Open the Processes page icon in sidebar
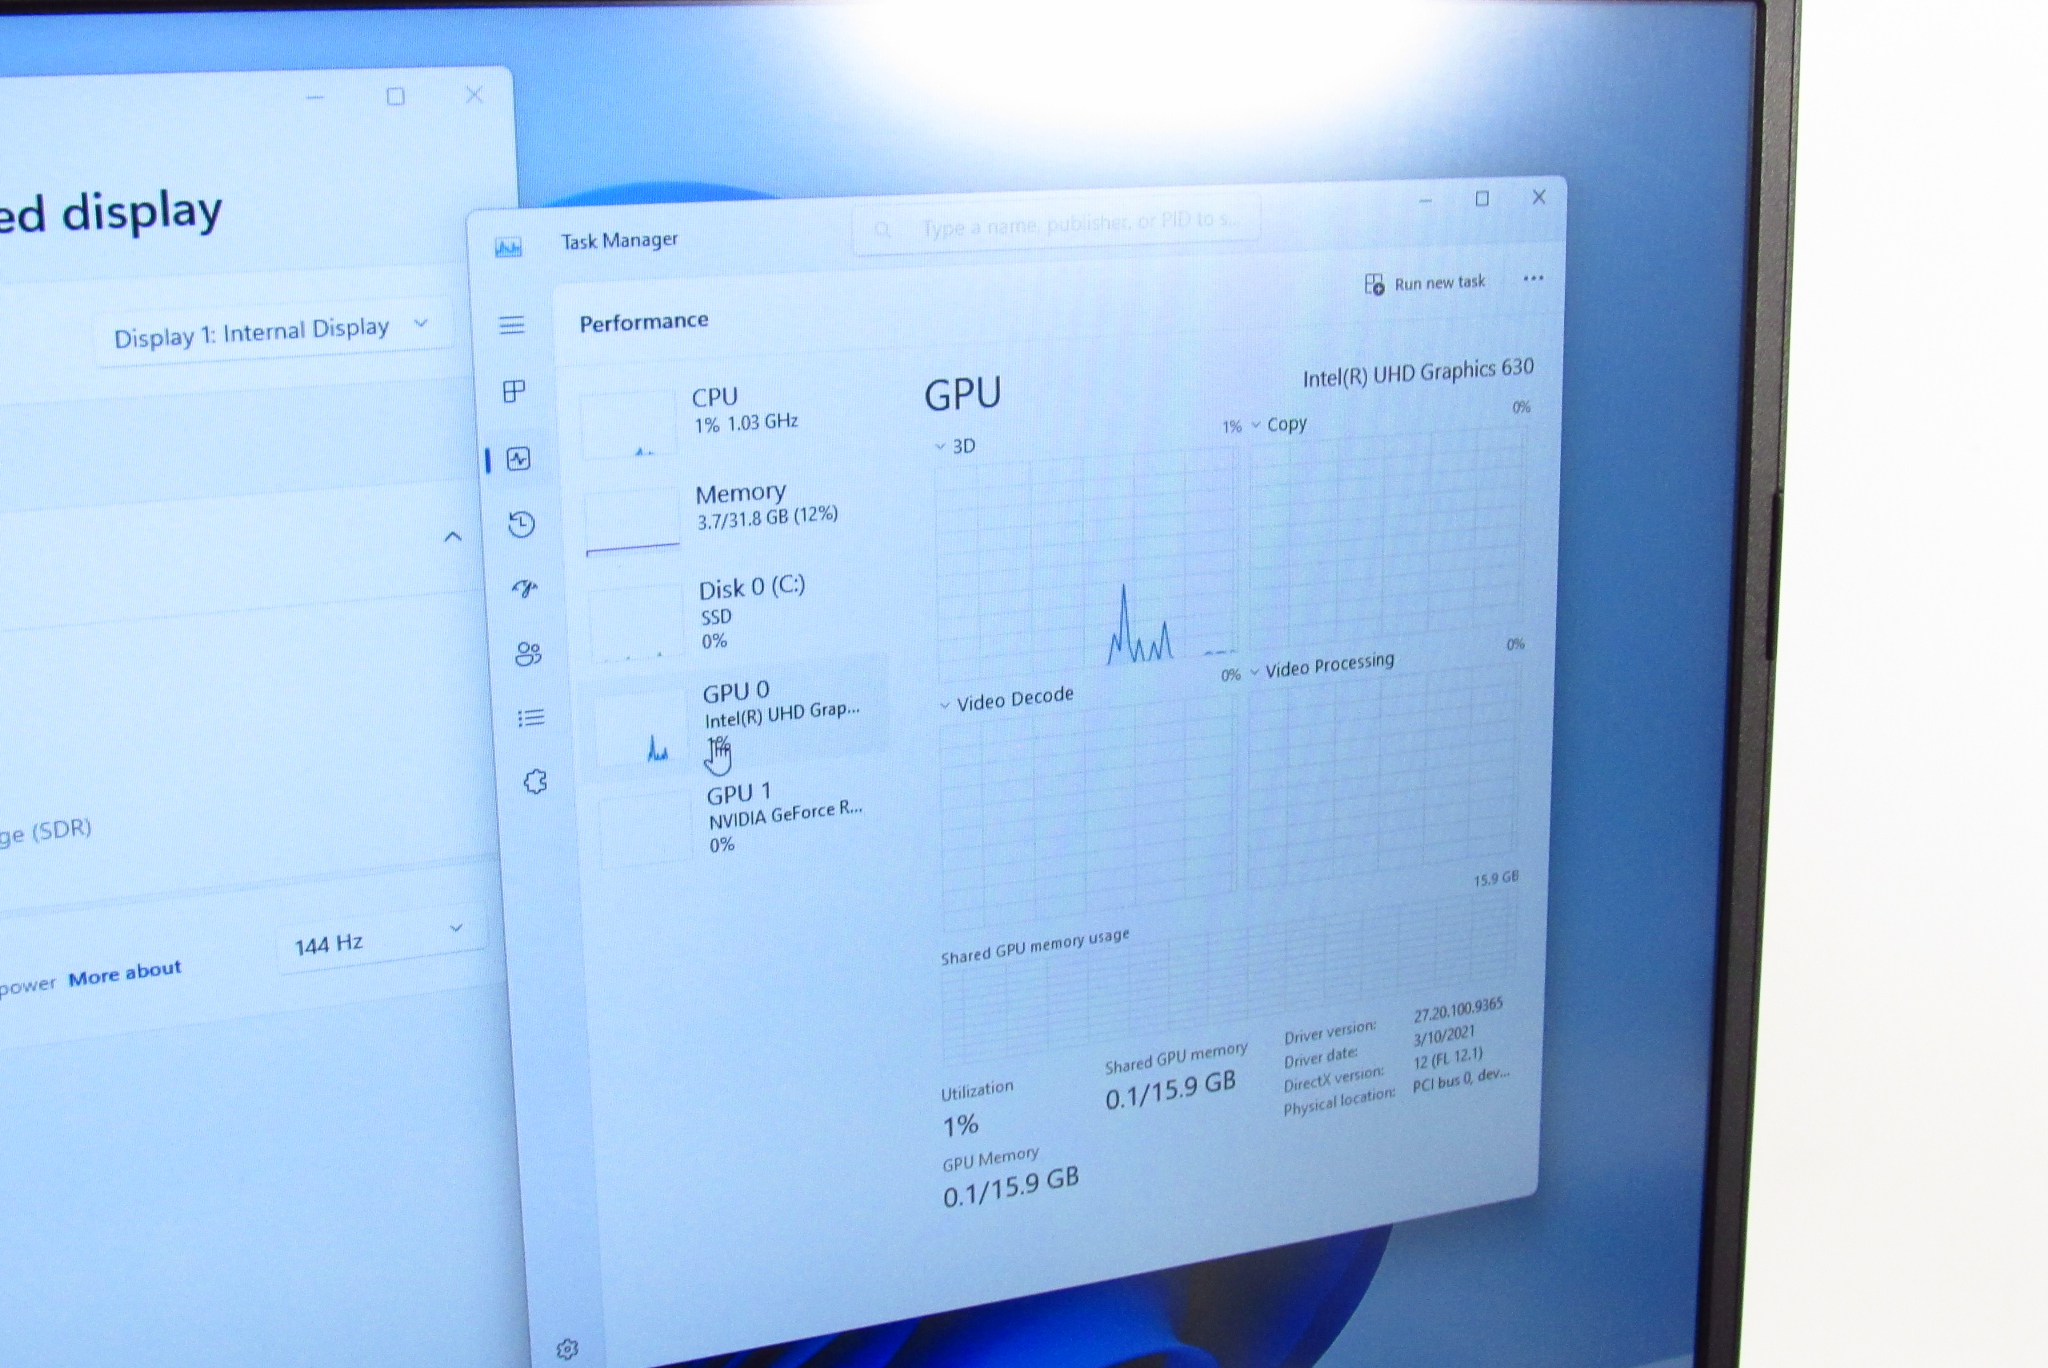Screen dimensions: 2048x1368 tap(514, 391)
